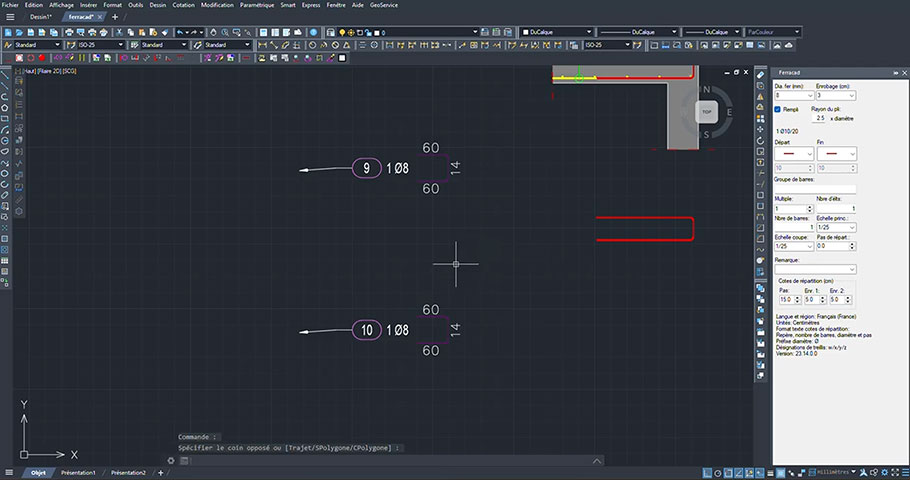Viewport: 910px width, 480px height.
Task: Click the Open file icon in toolbar
Action: click(20, 33)
